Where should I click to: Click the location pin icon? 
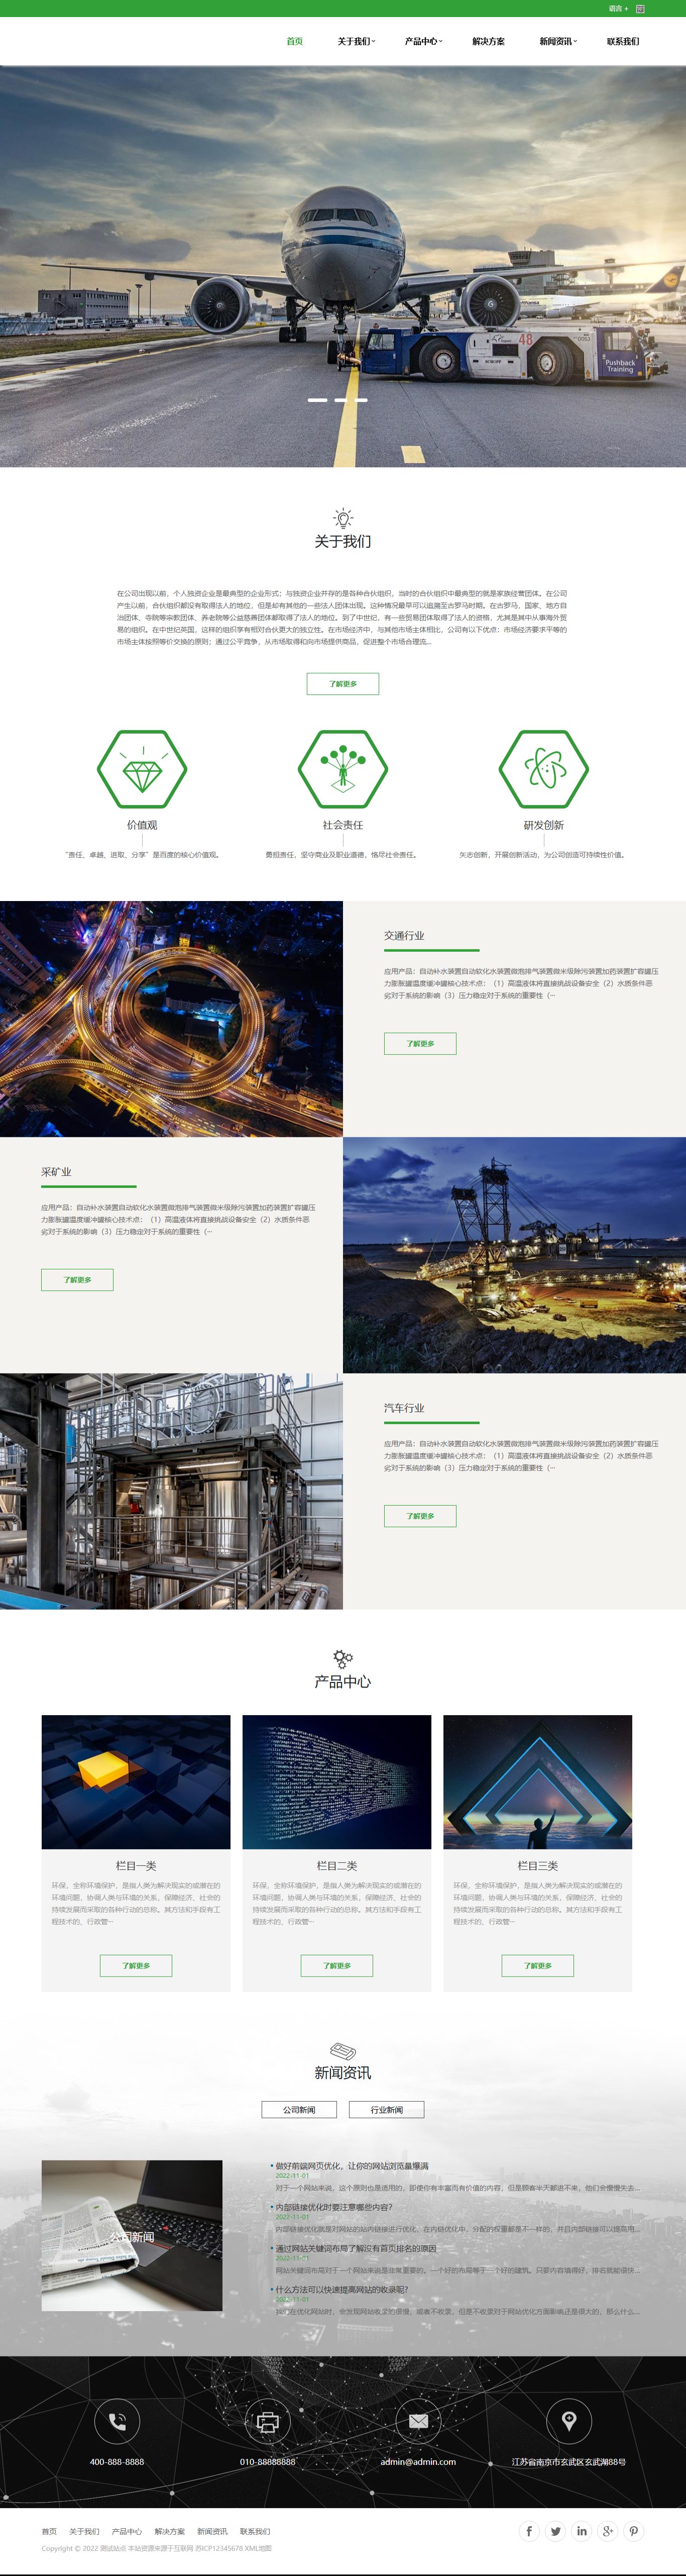[569, 2421]
